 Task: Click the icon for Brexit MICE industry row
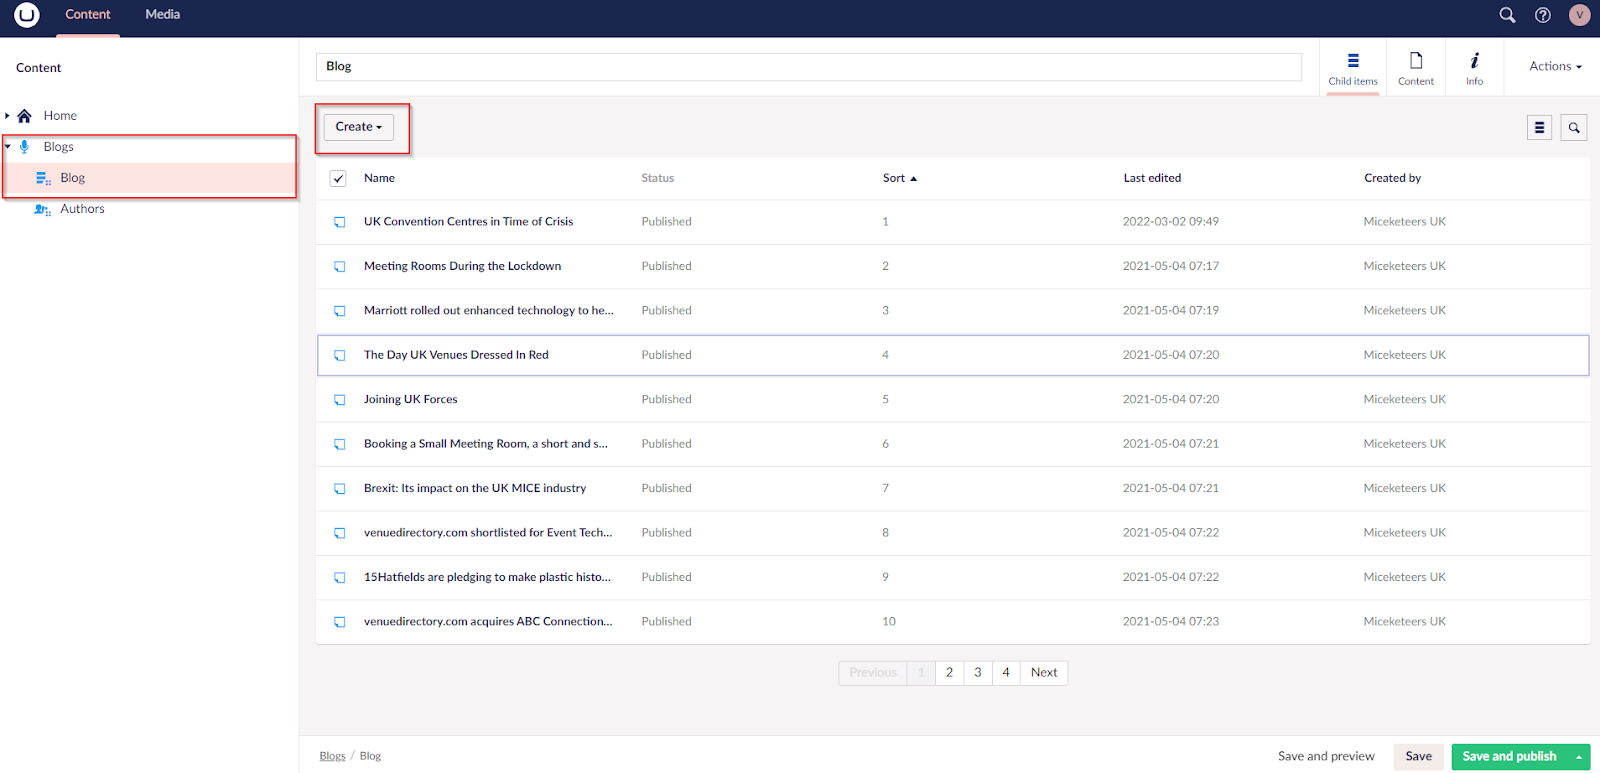[x=340, y=489]
